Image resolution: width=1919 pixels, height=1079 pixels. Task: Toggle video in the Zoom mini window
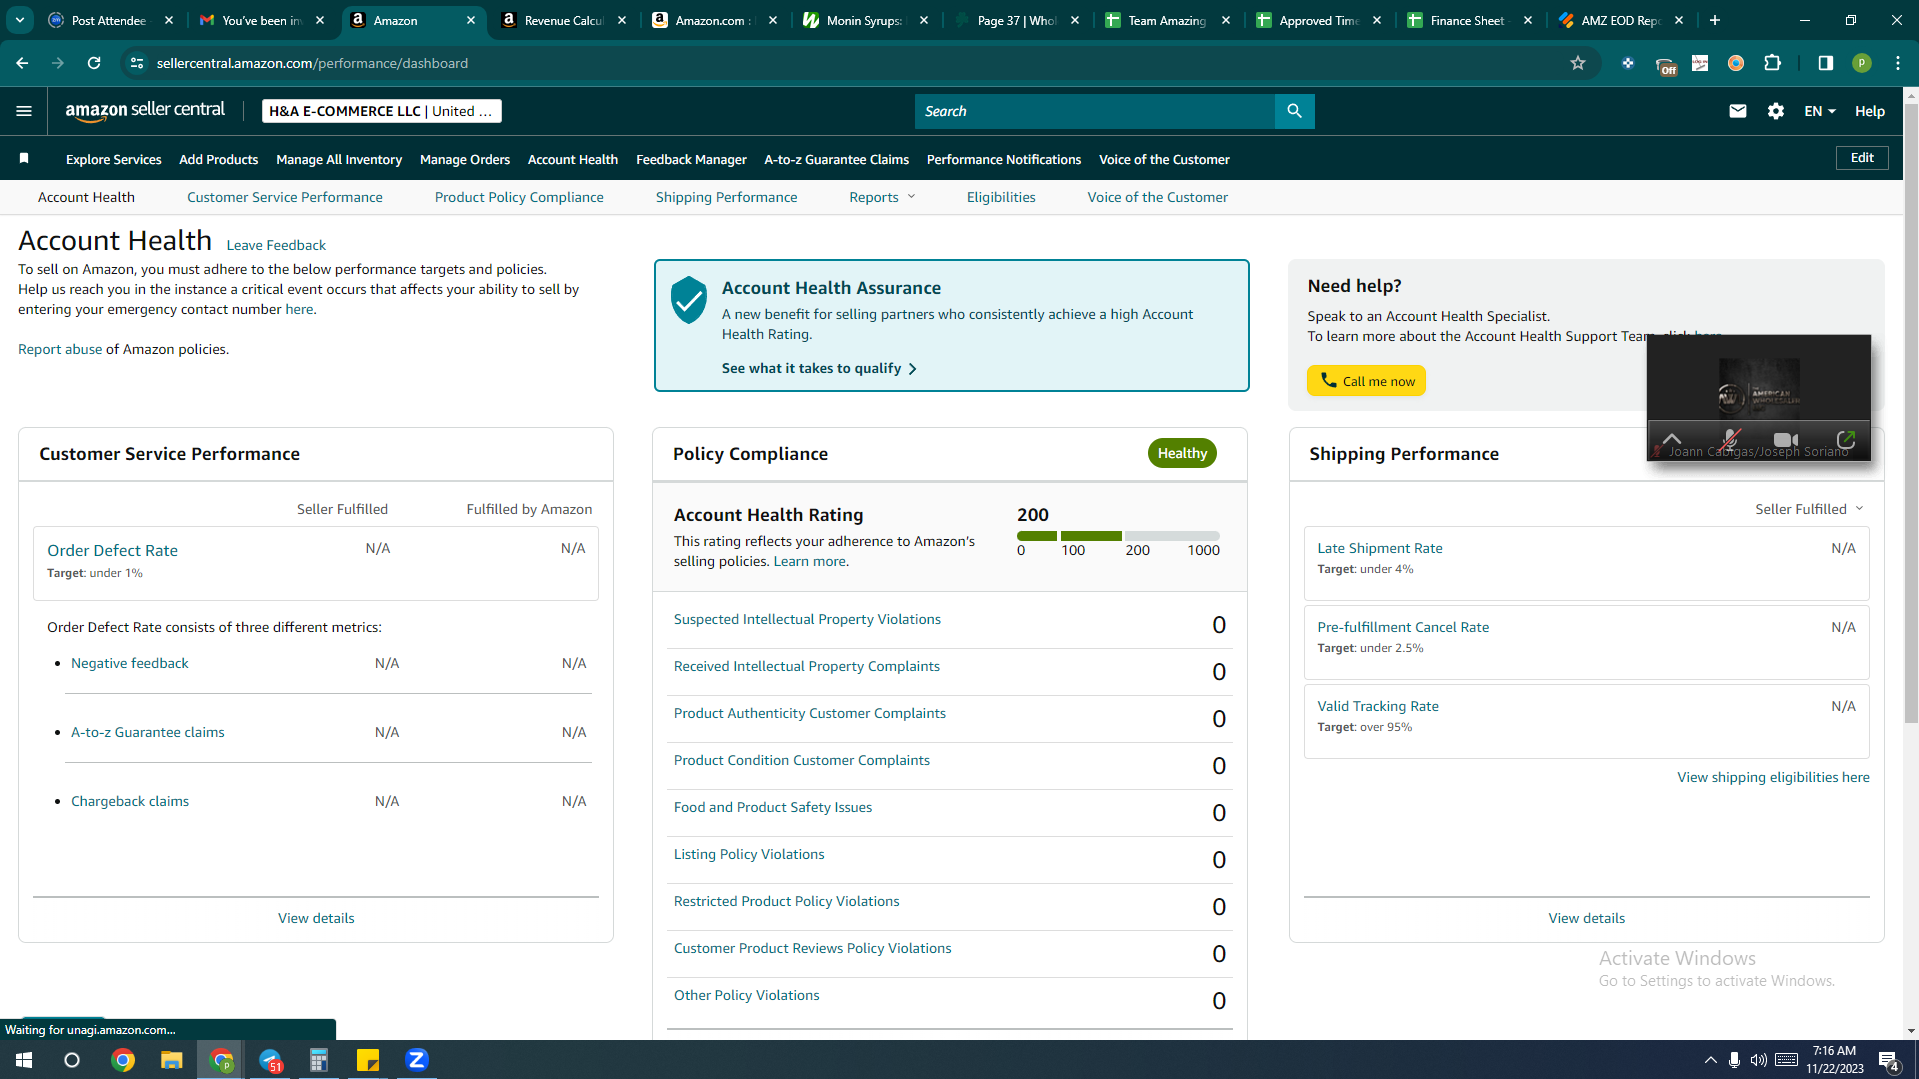1786,439
